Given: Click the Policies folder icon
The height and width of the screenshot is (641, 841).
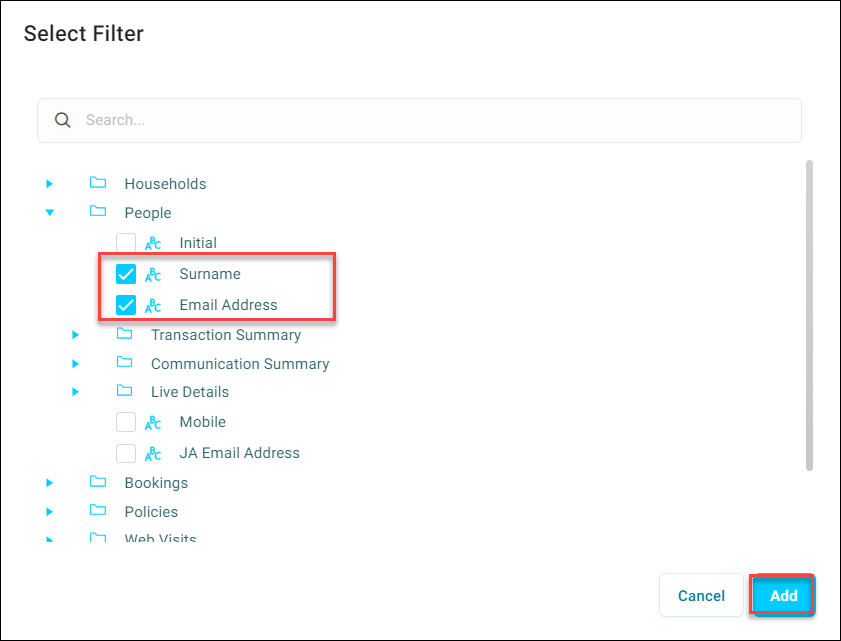Looking at the screenshot, I should tap(98, 510).
